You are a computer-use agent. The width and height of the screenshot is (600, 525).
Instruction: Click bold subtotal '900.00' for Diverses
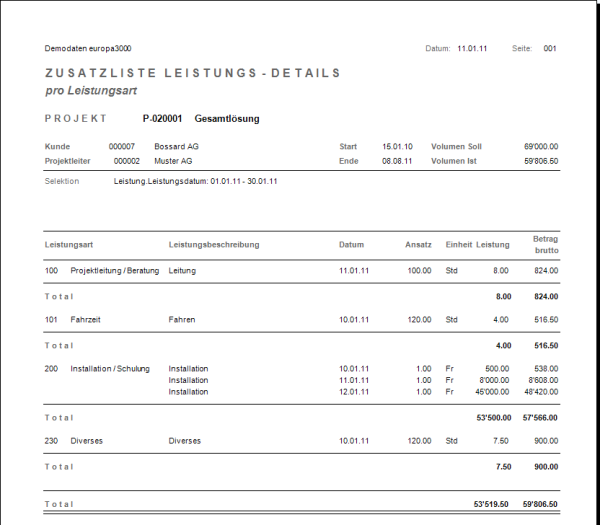546,467
